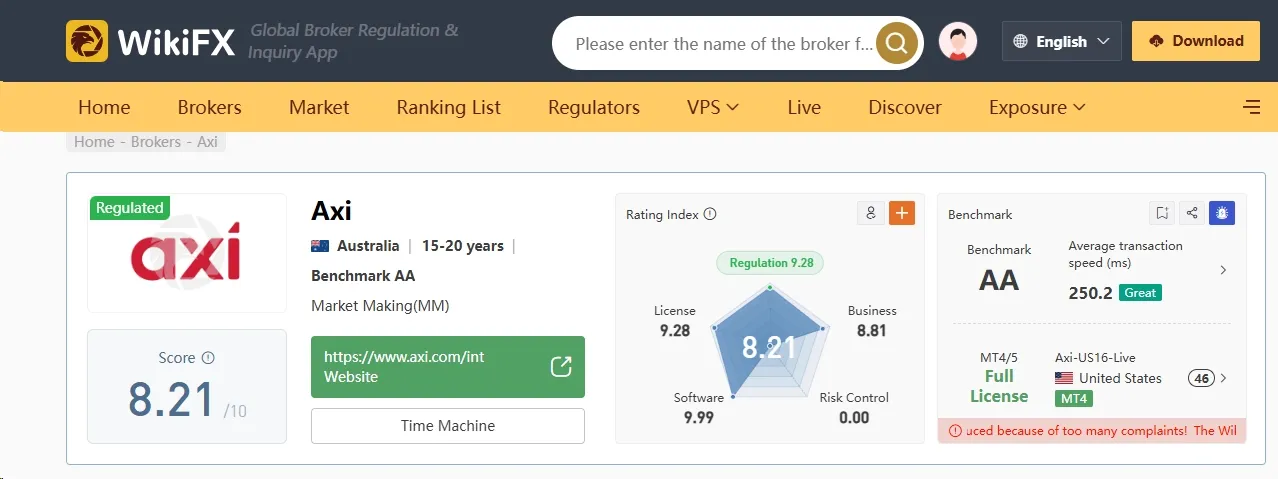Viewport: 1278px width, 479px height.
Task: Click the 15-20 years text
Action: (462, 246)
